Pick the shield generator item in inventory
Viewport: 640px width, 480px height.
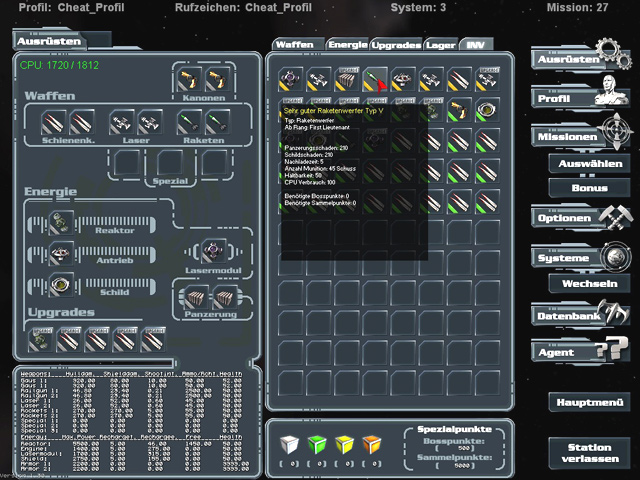pos(487,109)
